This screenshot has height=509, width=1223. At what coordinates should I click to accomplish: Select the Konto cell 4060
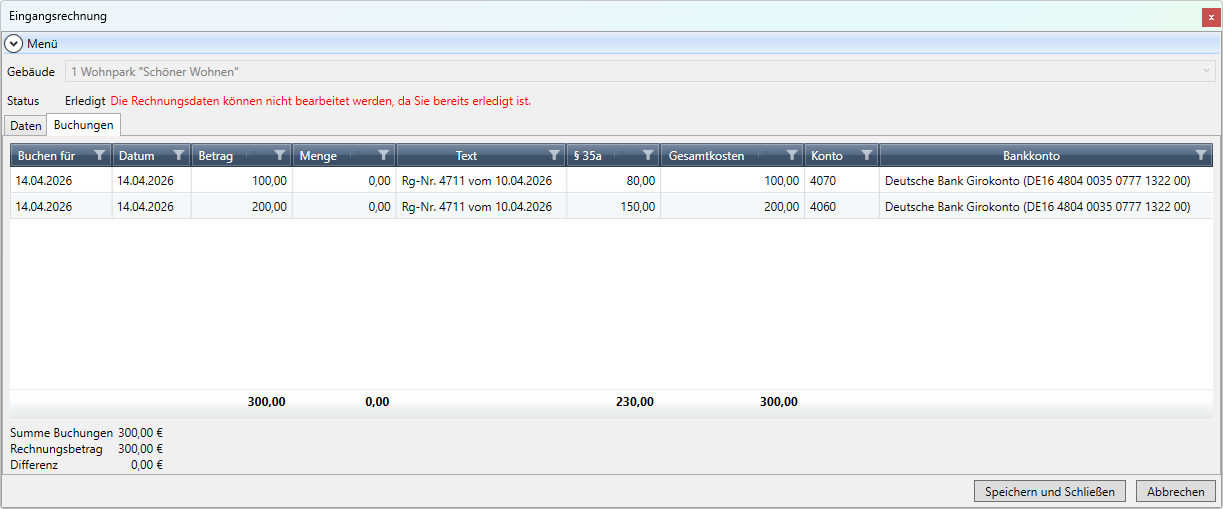coord(842,207)
